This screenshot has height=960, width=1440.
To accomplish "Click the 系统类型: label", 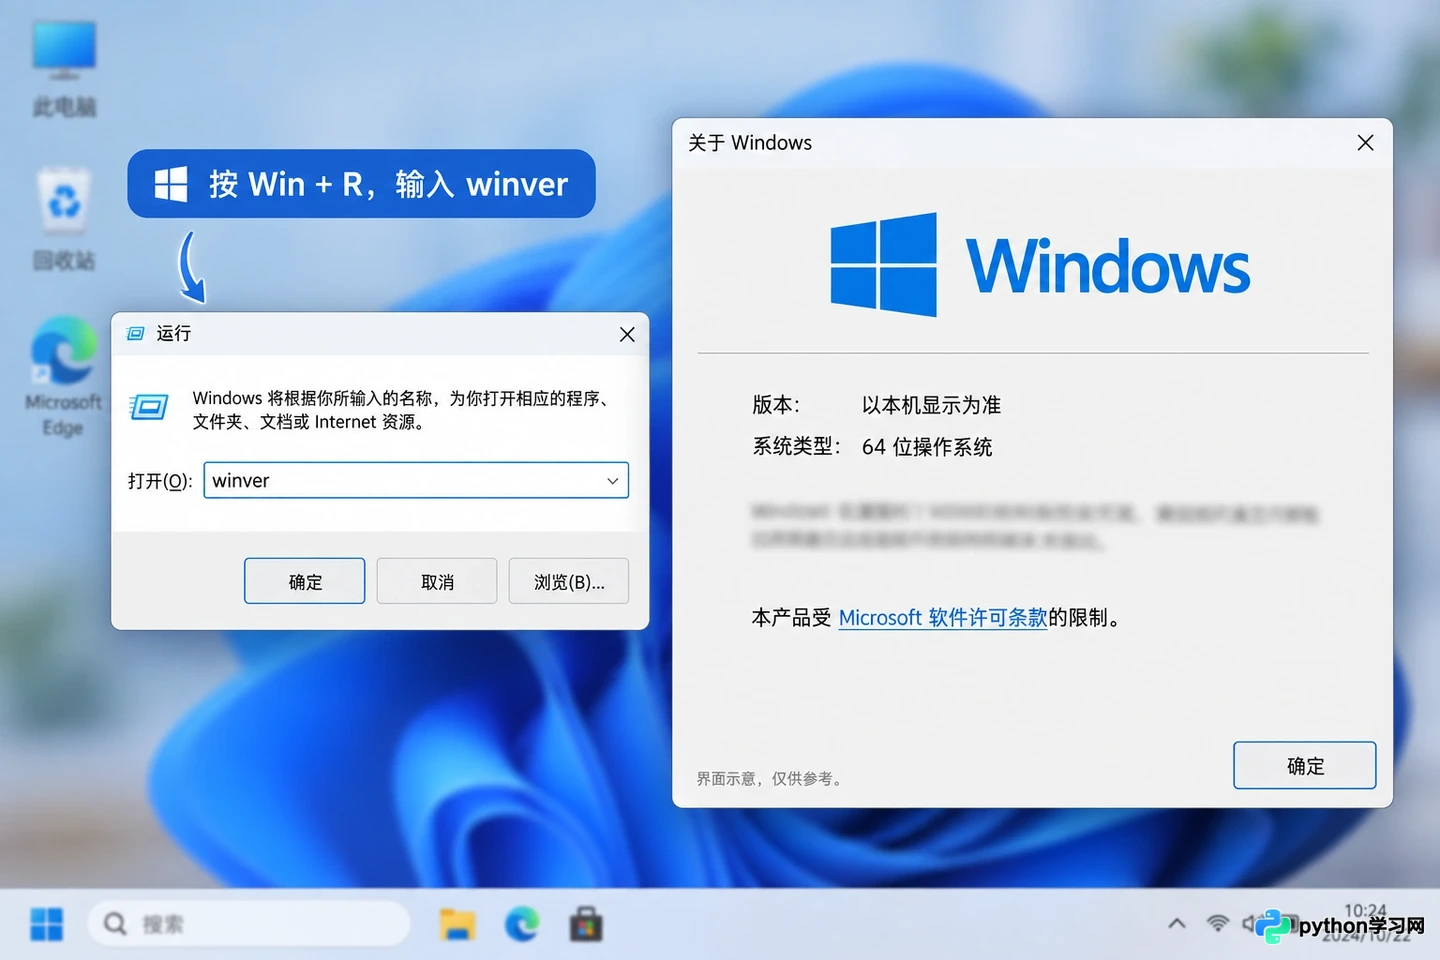I will point(797,447).
